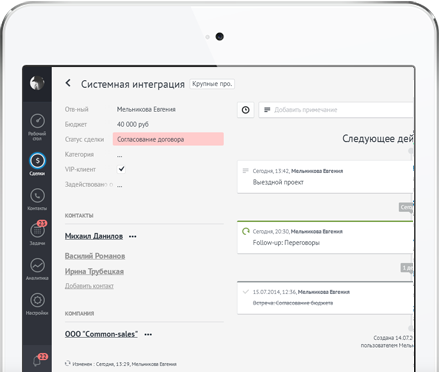This screenshot has height=372, width=439.
Task: Open Аналитика chart icon
Action: click(37, 265)
